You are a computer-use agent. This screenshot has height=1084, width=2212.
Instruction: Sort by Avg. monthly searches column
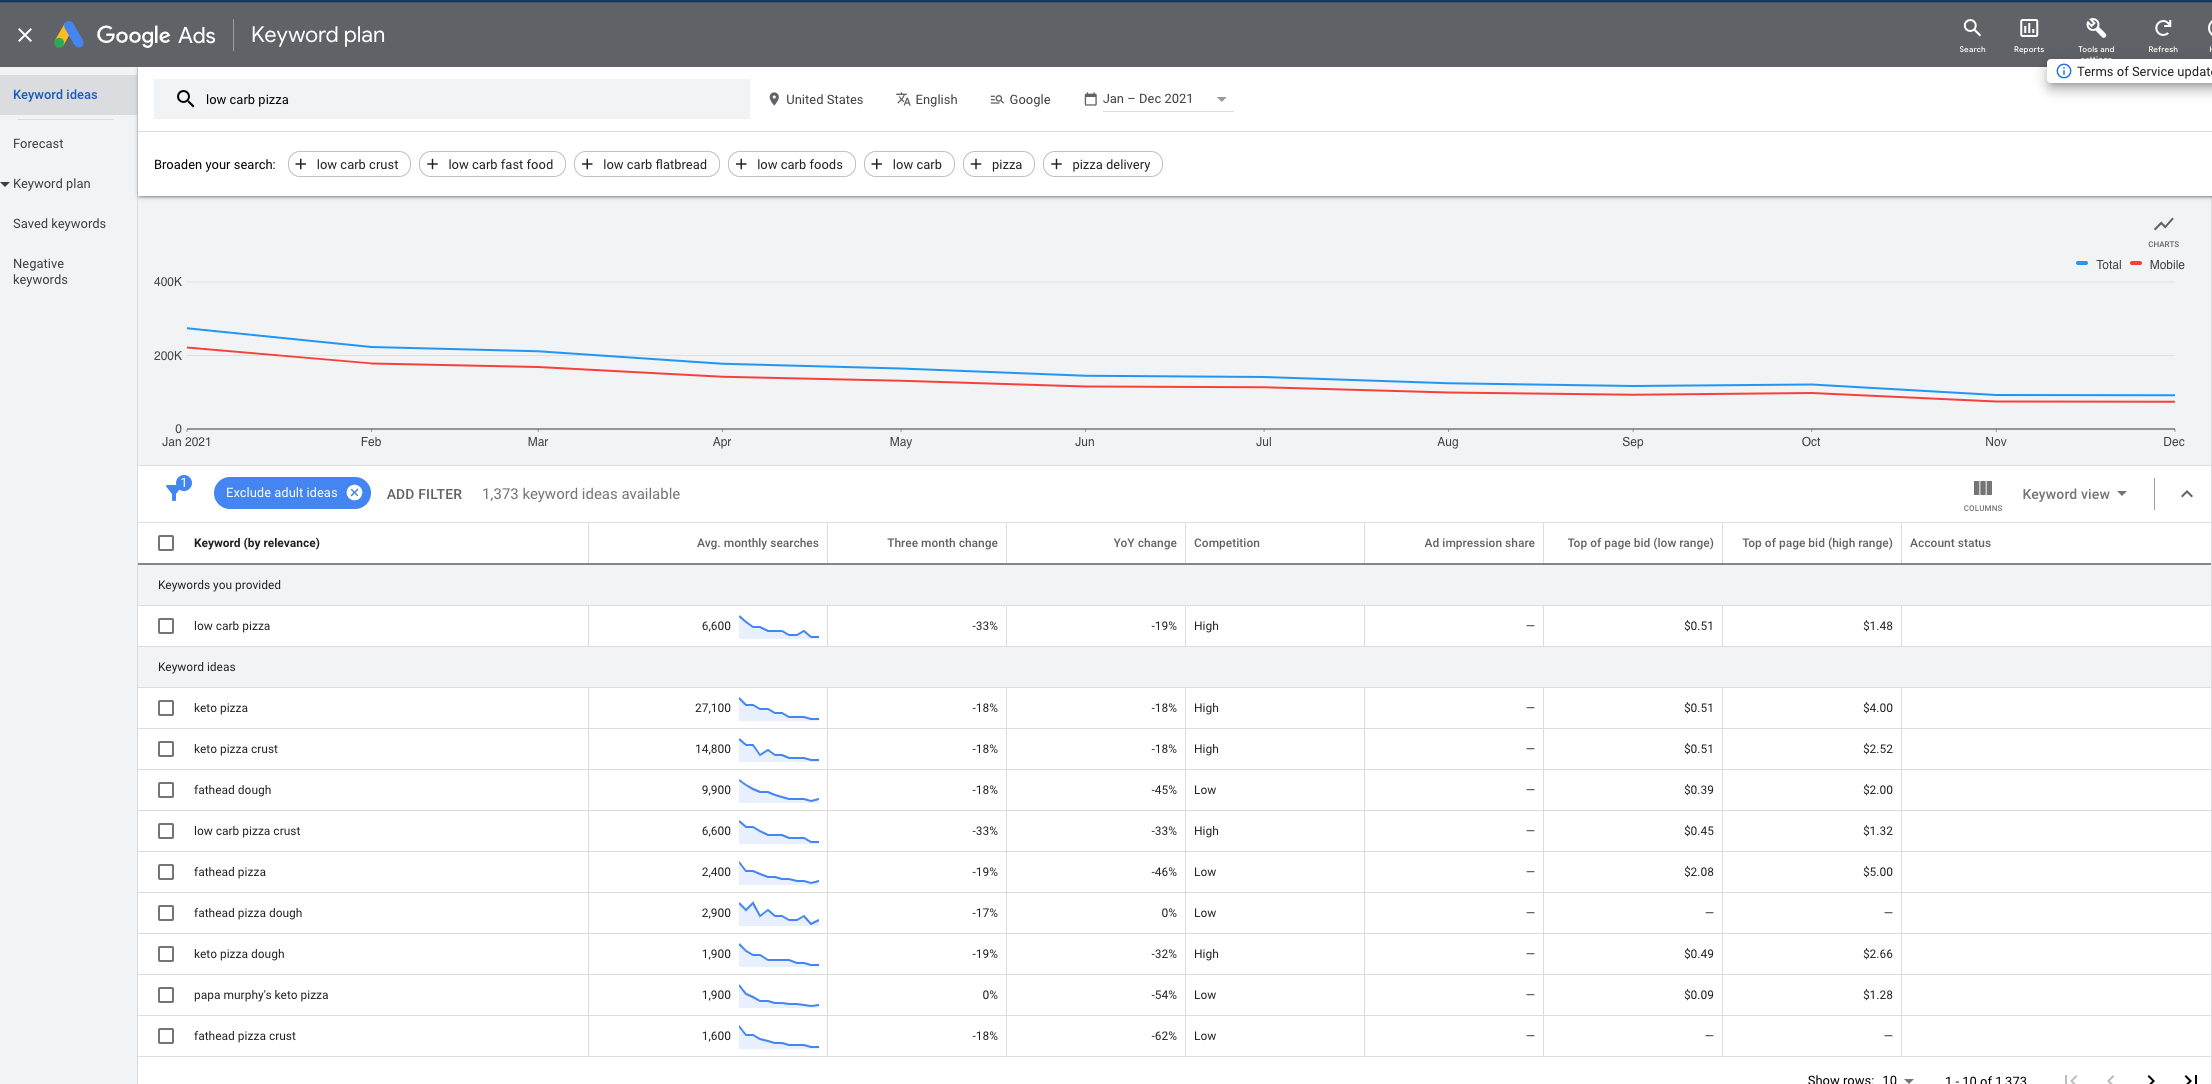coord(757,543)
